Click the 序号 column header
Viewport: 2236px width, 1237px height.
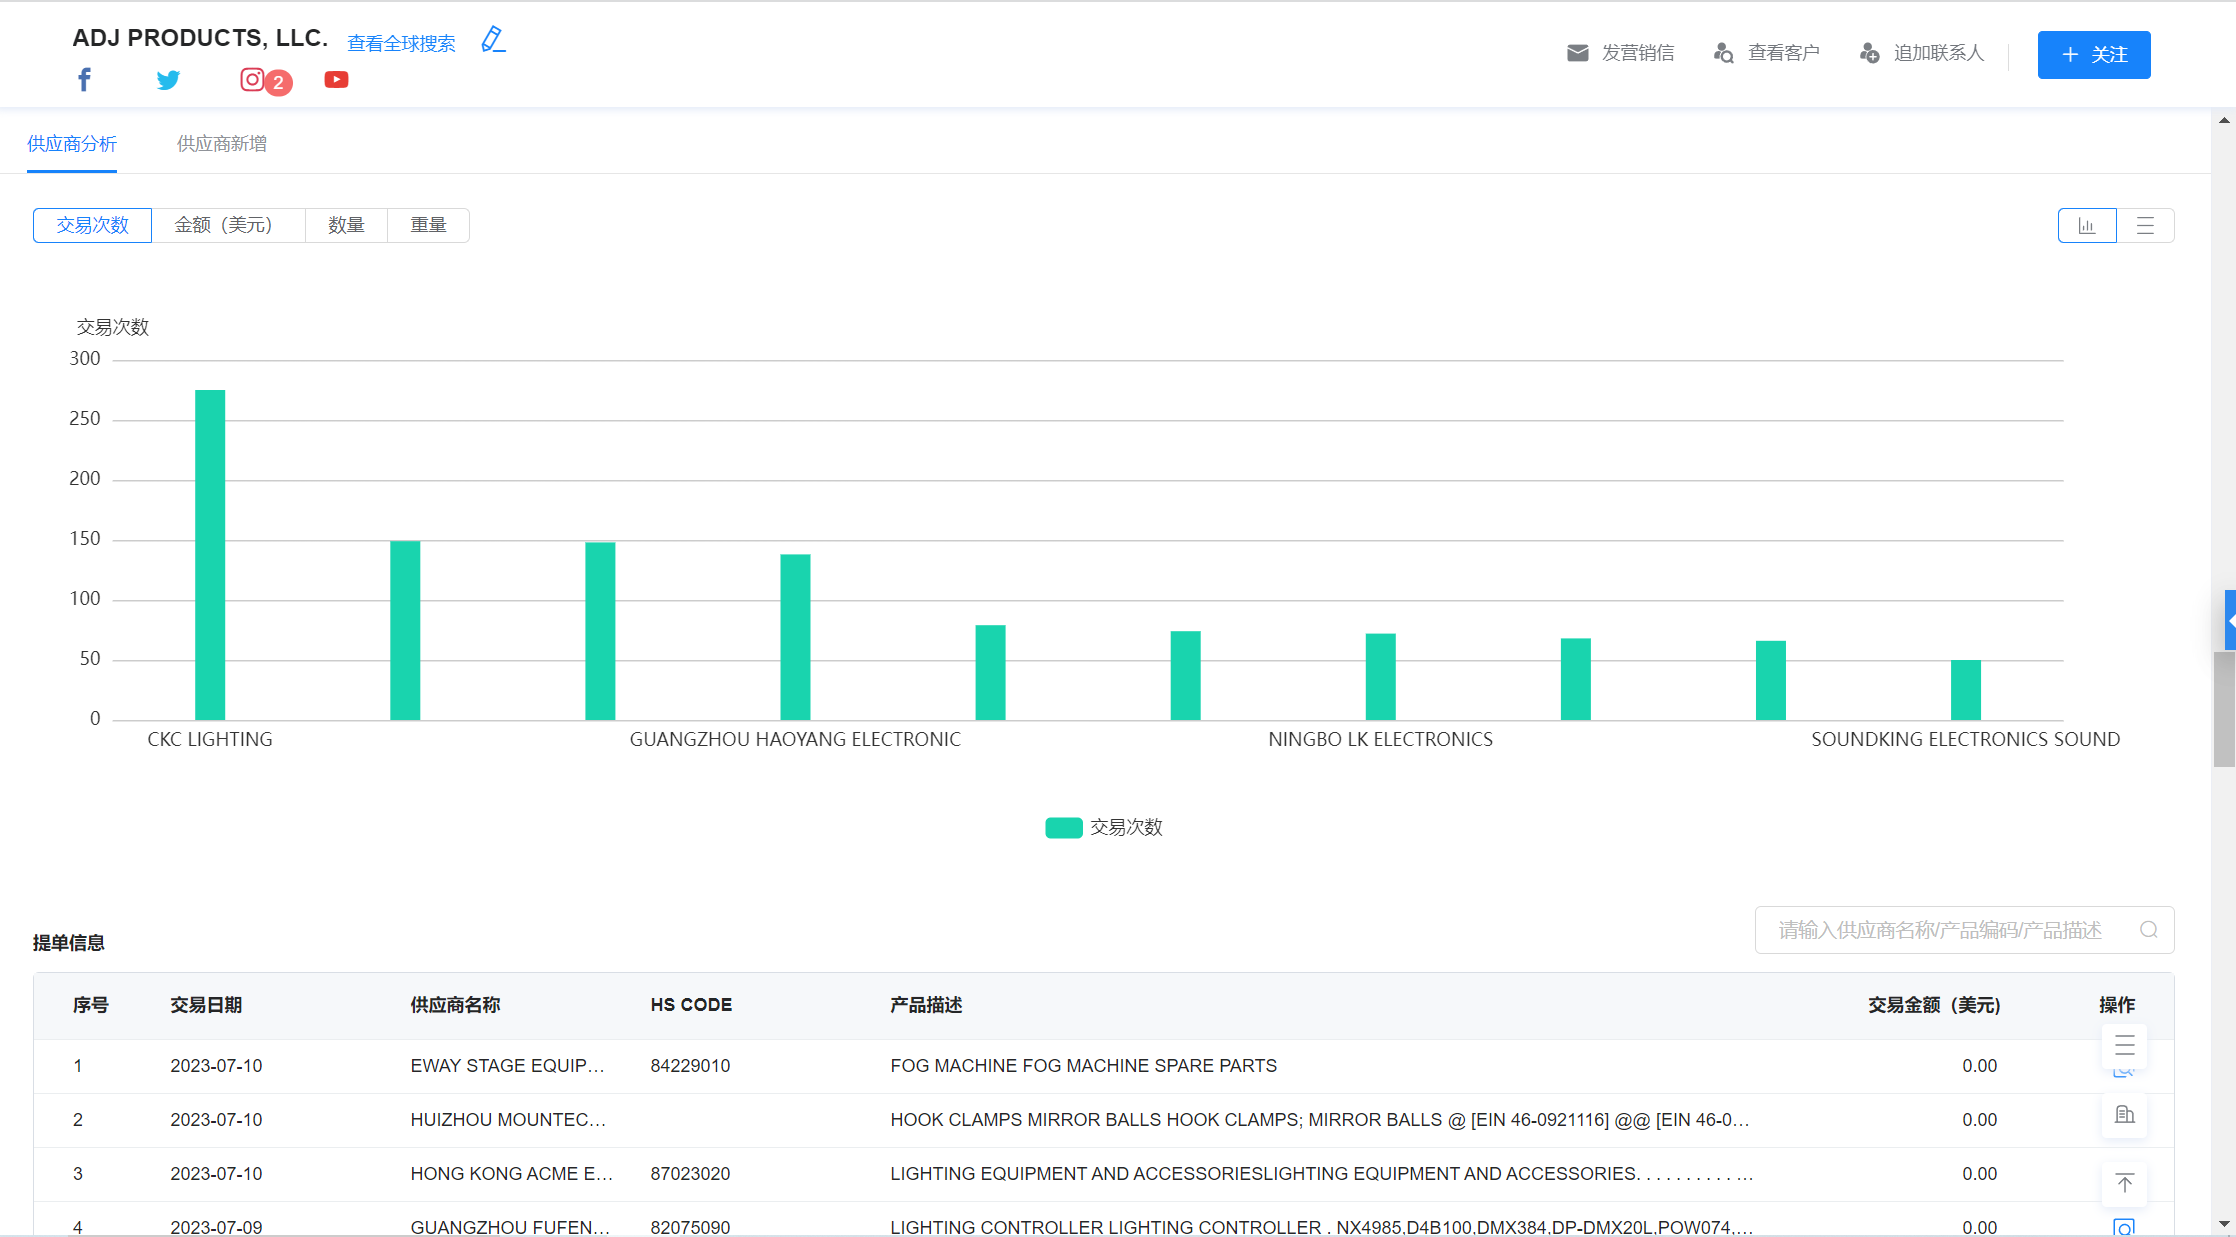pyautogui.click(x=91, y=1005)
